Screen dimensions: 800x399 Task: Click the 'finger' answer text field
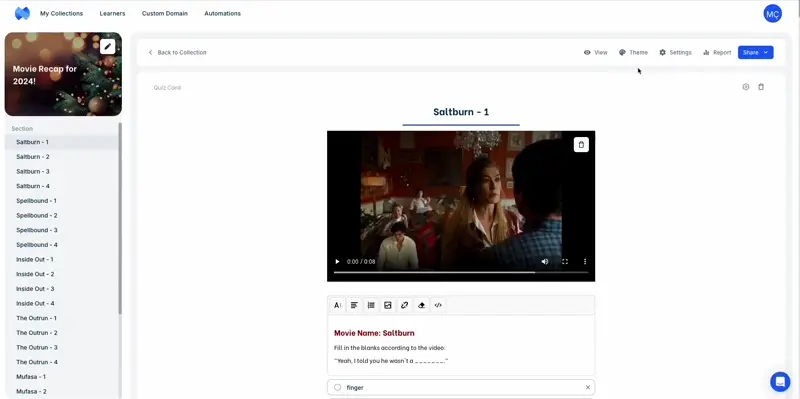tap(461, 387)
